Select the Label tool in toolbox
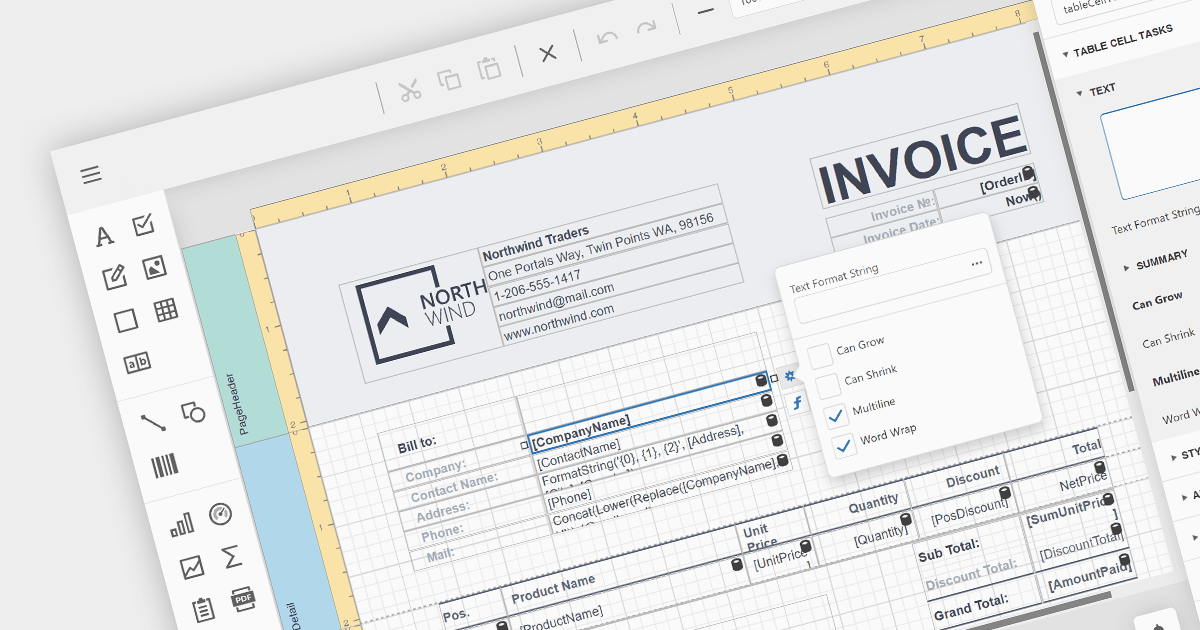 coord(104,237)
